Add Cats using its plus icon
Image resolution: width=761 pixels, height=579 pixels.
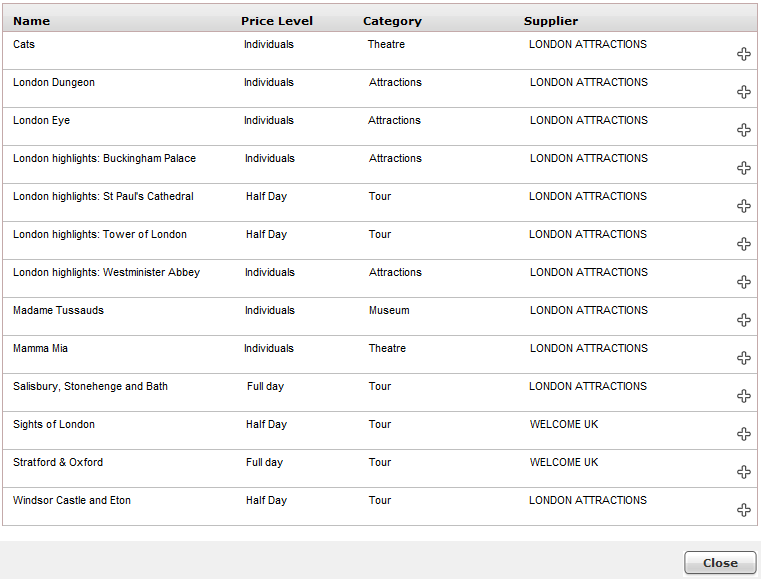(744, 54)
